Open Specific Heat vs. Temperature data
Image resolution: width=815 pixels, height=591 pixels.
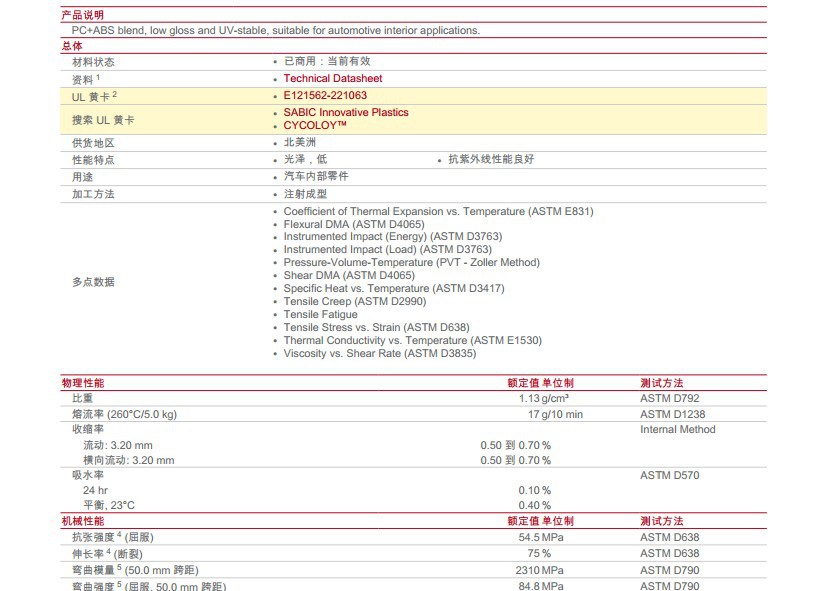tap(393, 288)
